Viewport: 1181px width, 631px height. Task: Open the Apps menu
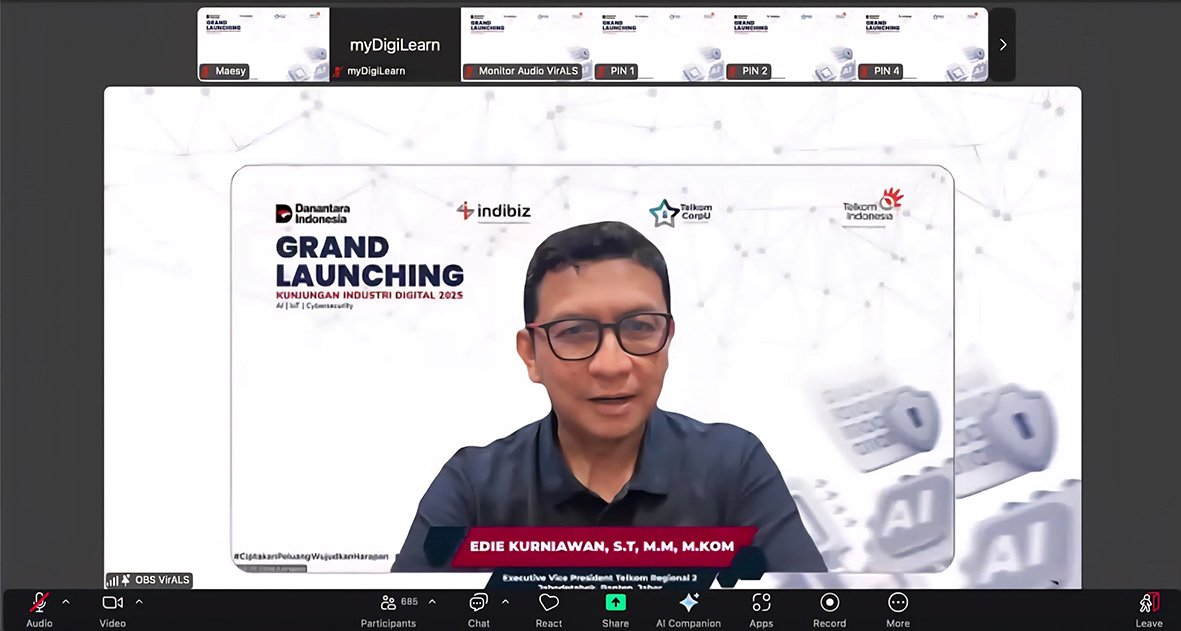[761, 602]
